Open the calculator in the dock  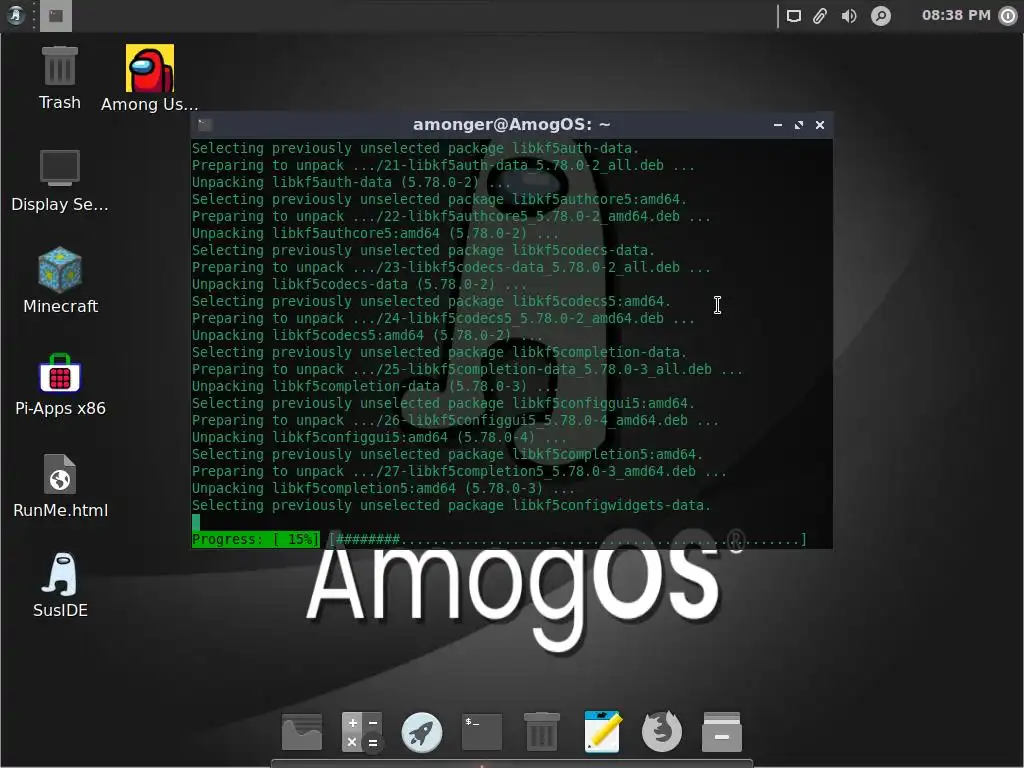click(362, 732)
